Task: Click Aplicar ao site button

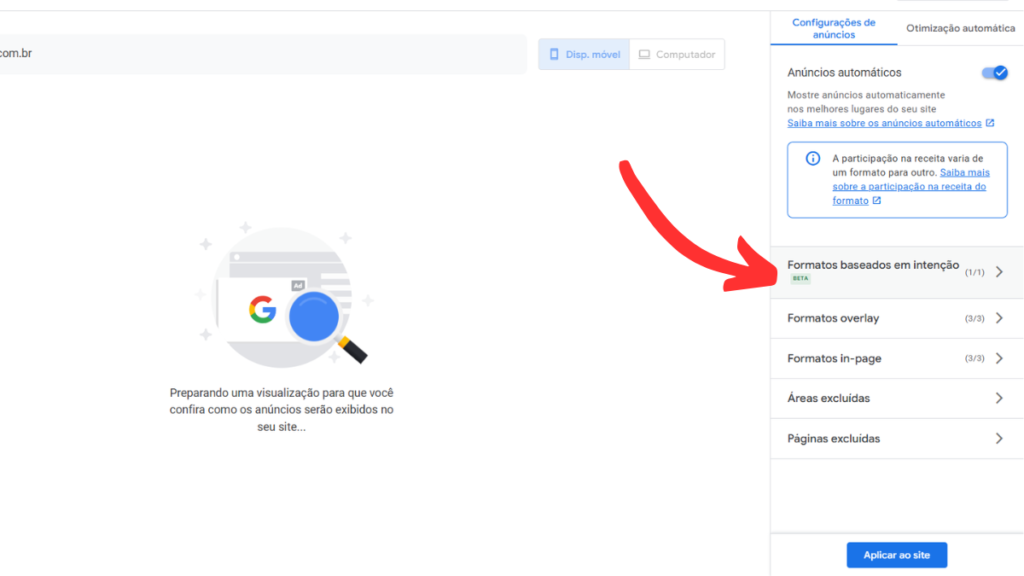Action: (897, 555)
